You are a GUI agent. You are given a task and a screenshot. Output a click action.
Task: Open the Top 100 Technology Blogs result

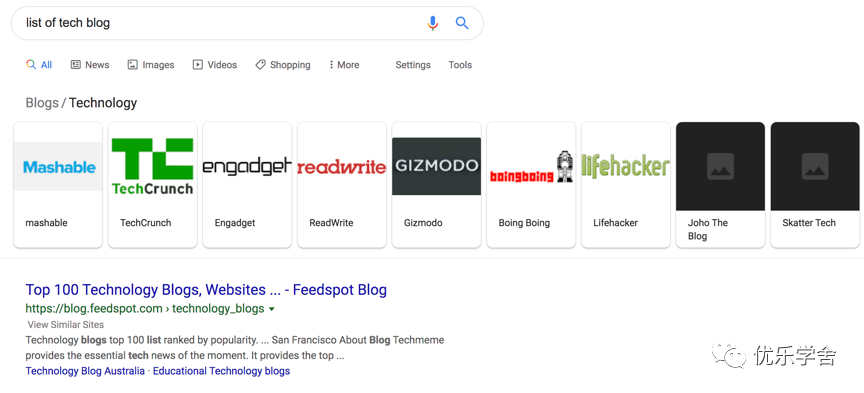point(206,290)
